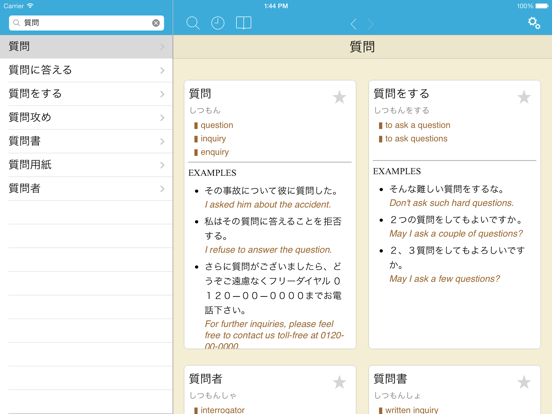The image size is (552, 414).
Task: Select 質問 in the results list
Action: (x=86, y=46)
